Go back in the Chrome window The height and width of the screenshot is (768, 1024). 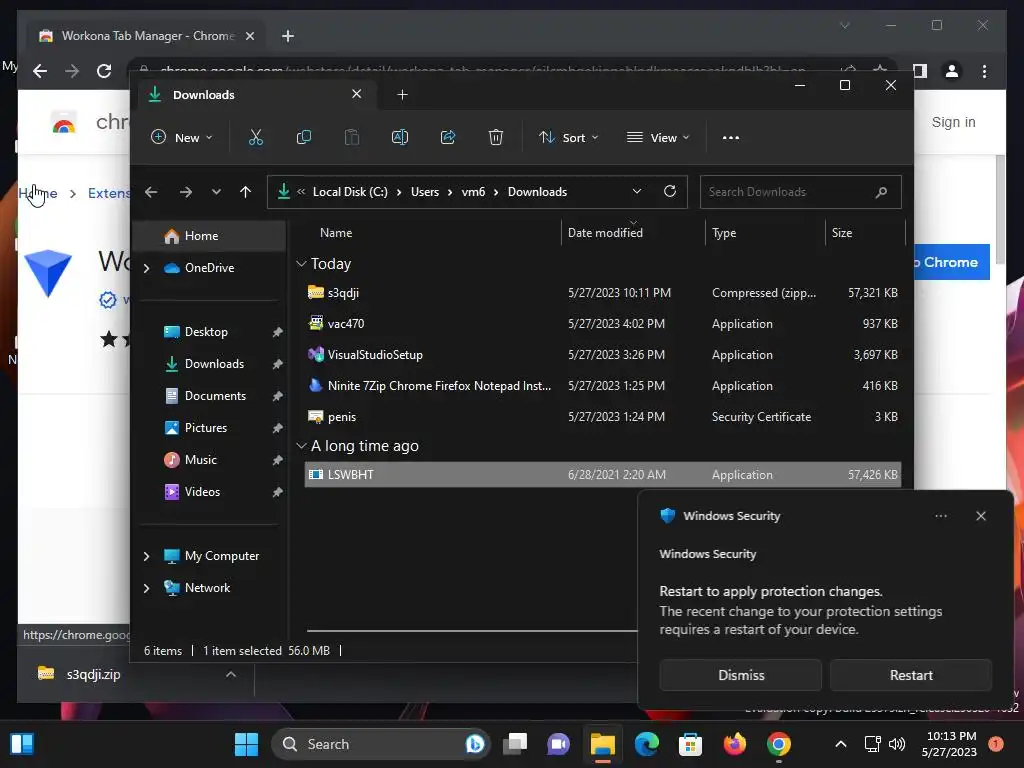tap(40, 71)
